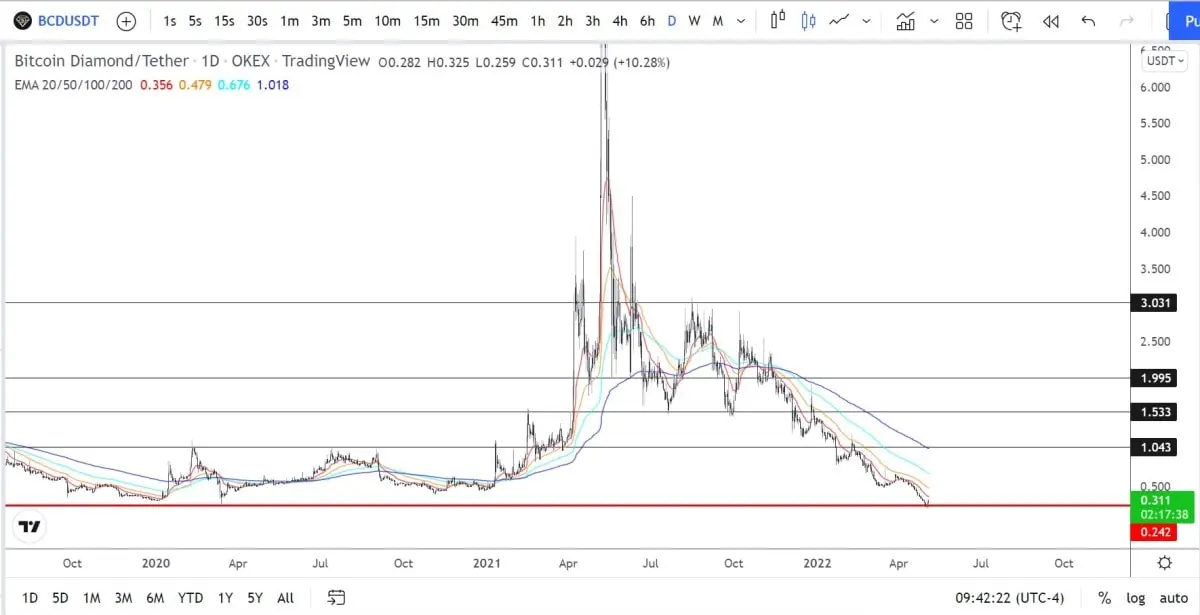Set range to 3M

pyautogui.click(x=123, y=598)
